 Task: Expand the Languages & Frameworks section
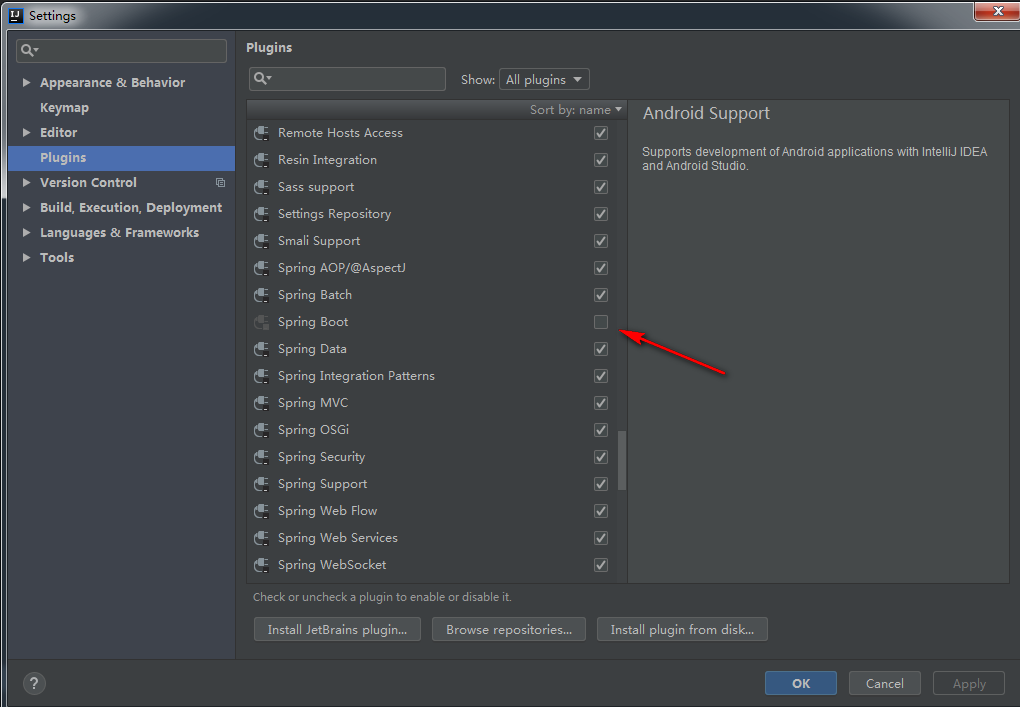coord(27,232)
